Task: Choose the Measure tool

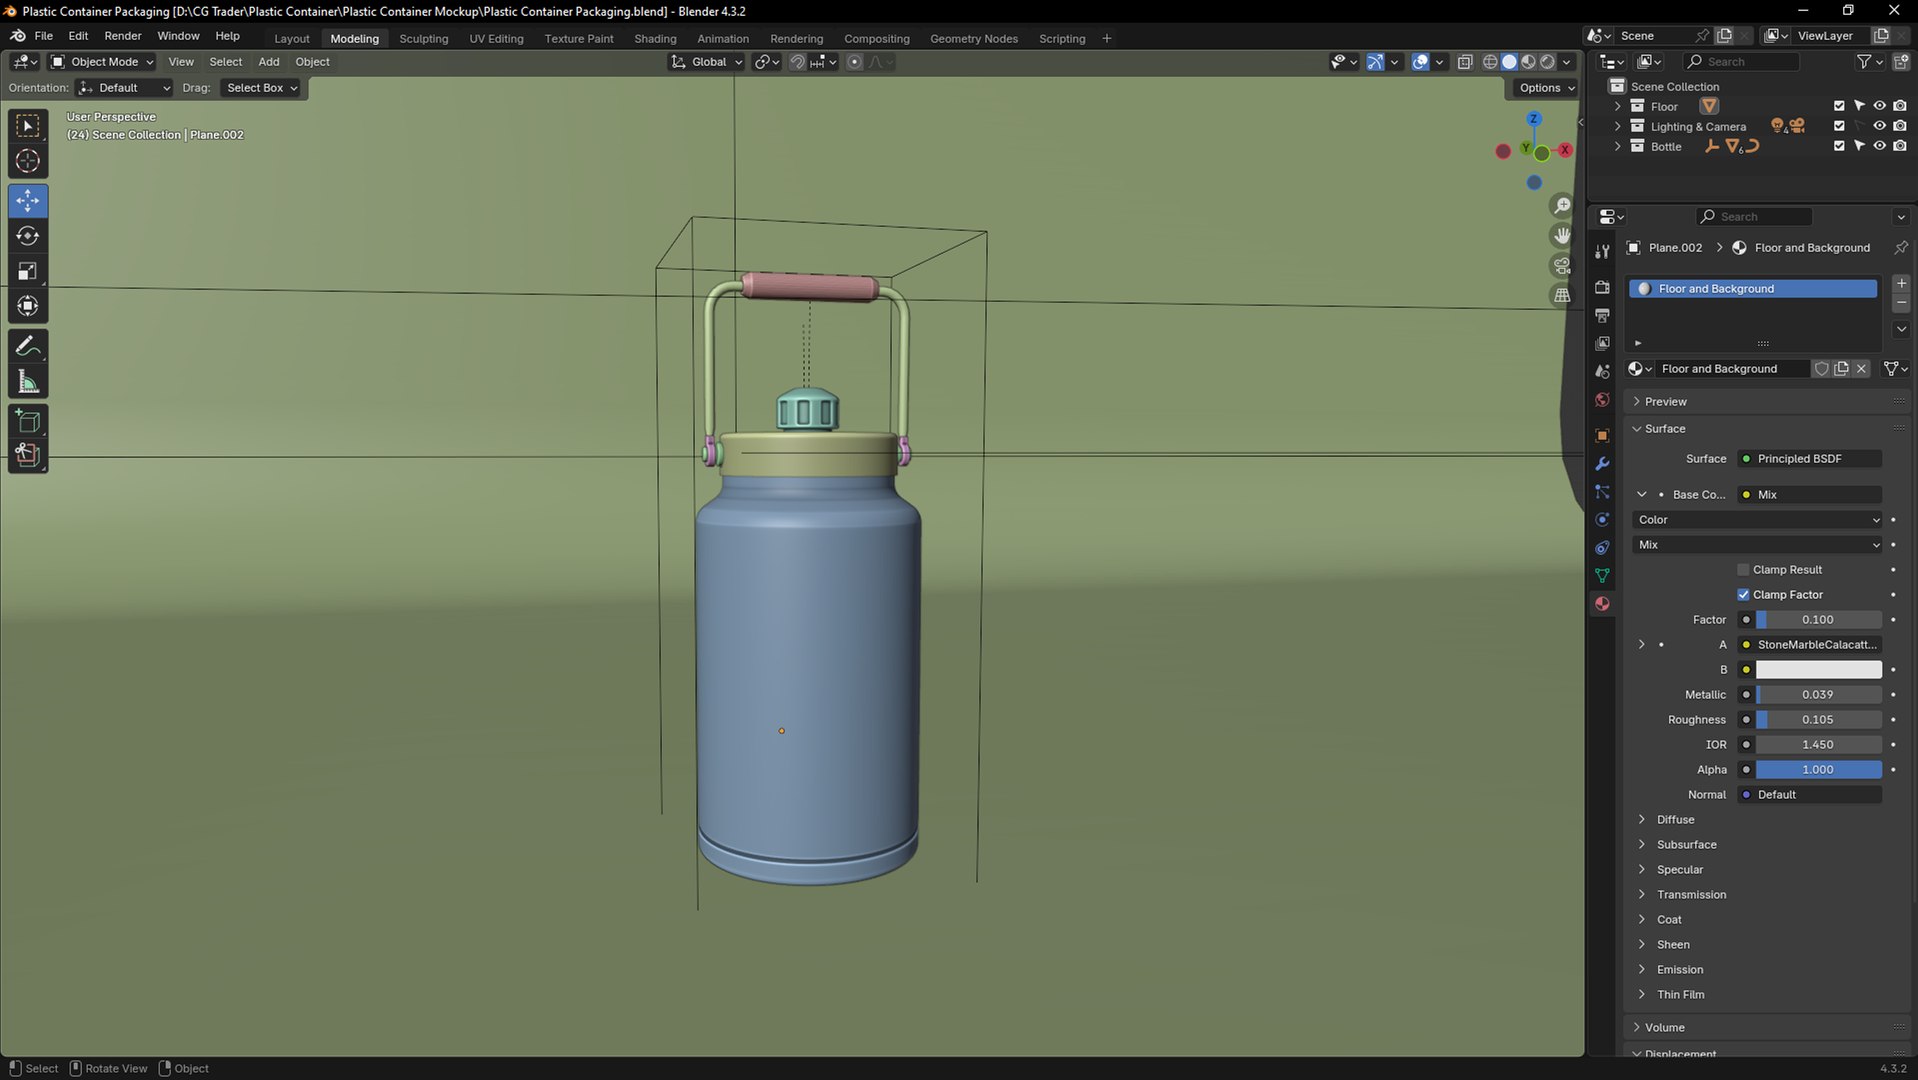Action: 28,382
